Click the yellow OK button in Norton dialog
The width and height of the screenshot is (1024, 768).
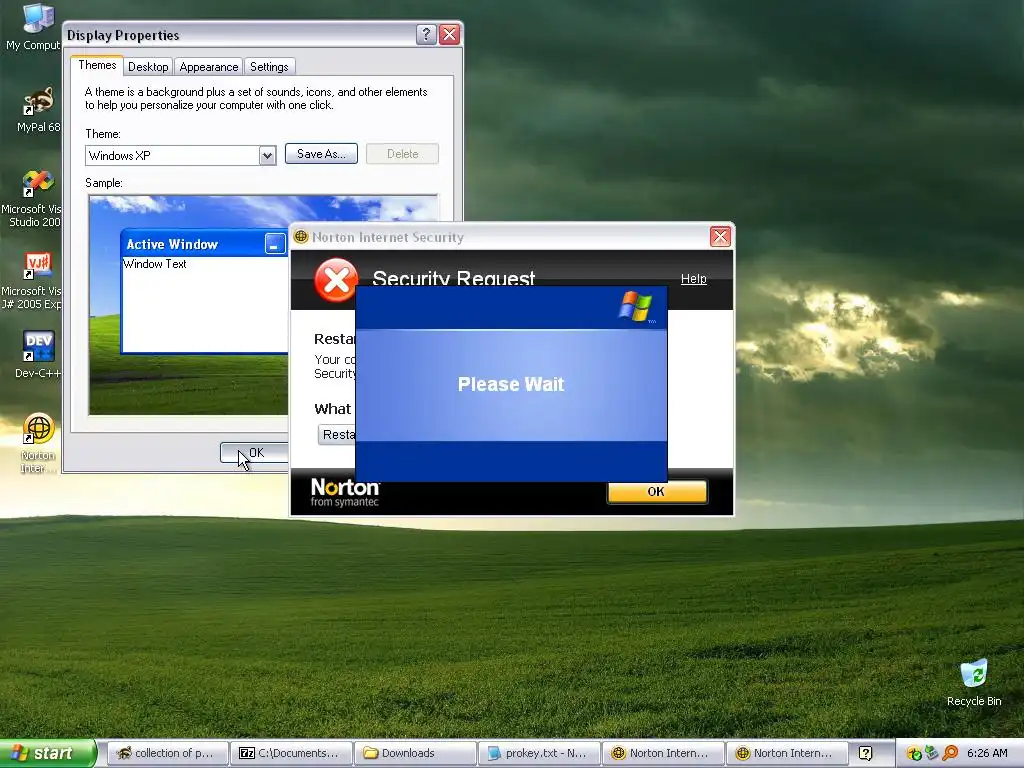[x=656, y=492]
